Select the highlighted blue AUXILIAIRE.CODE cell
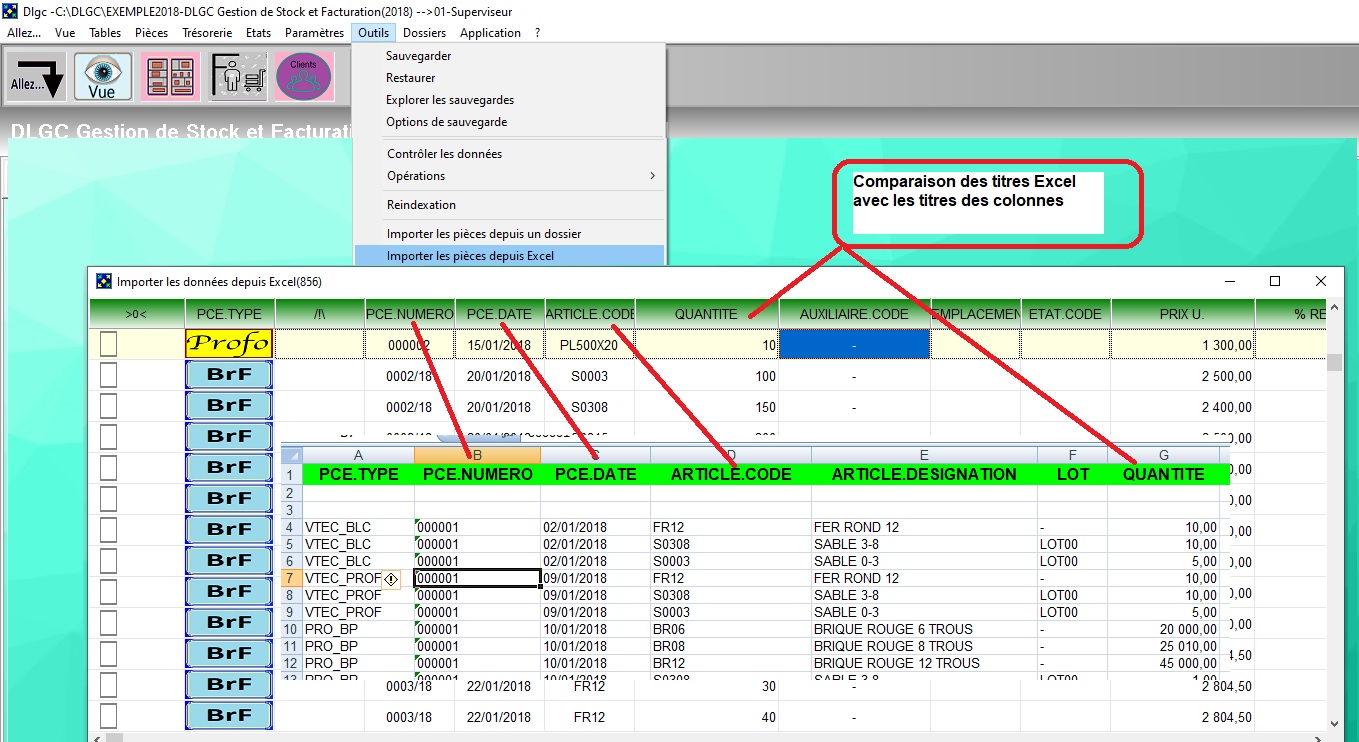The height and width of the screenshot is (742, 1359). coord(854,344)
